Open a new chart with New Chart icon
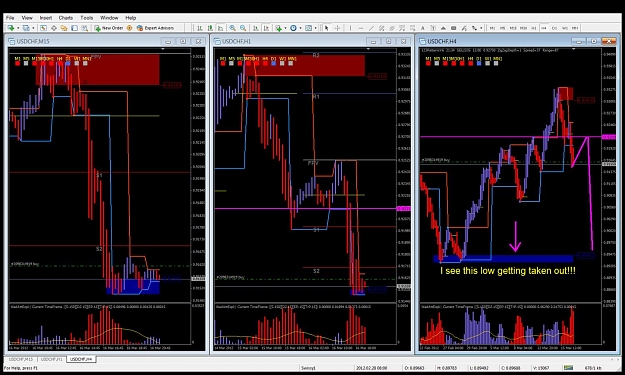 click(x=10, y=28)
